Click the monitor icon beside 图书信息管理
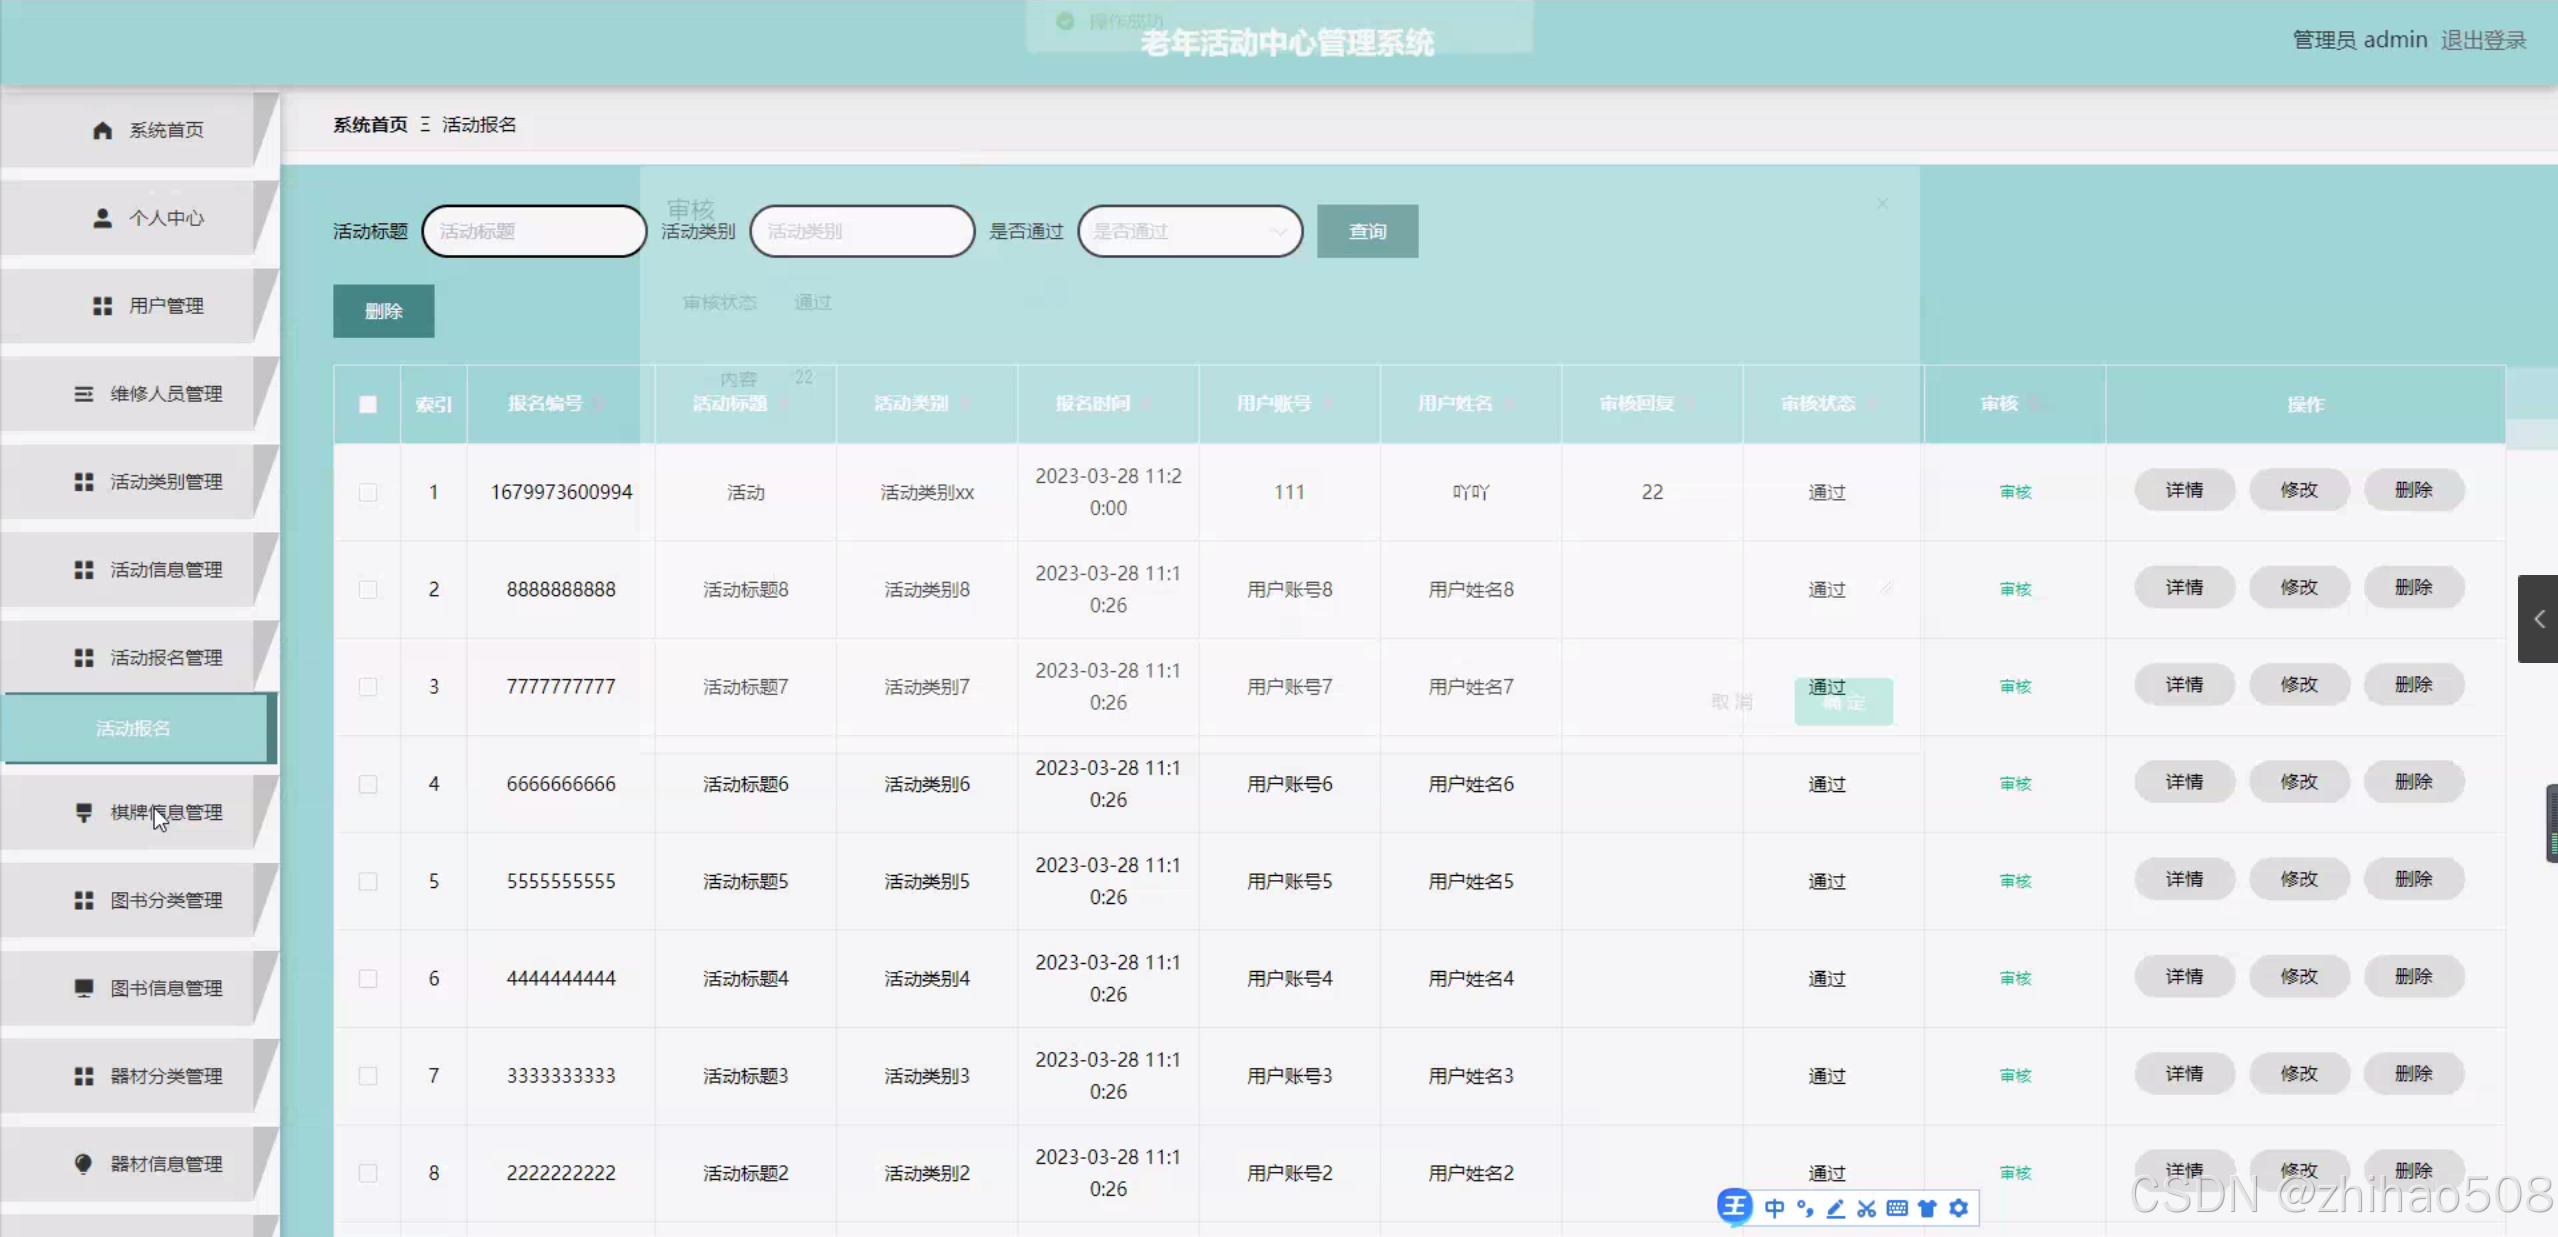The width and height of the screenshot is (2558, 1237). tap(84, 988)
